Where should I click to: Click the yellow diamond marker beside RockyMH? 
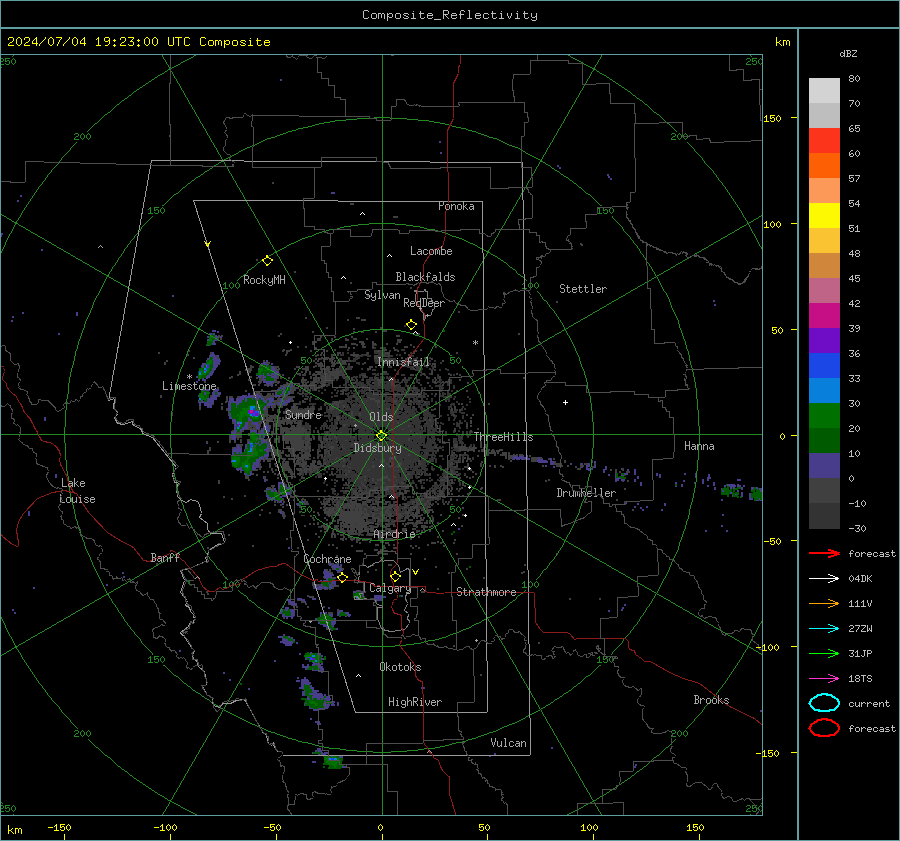[267, 261]
